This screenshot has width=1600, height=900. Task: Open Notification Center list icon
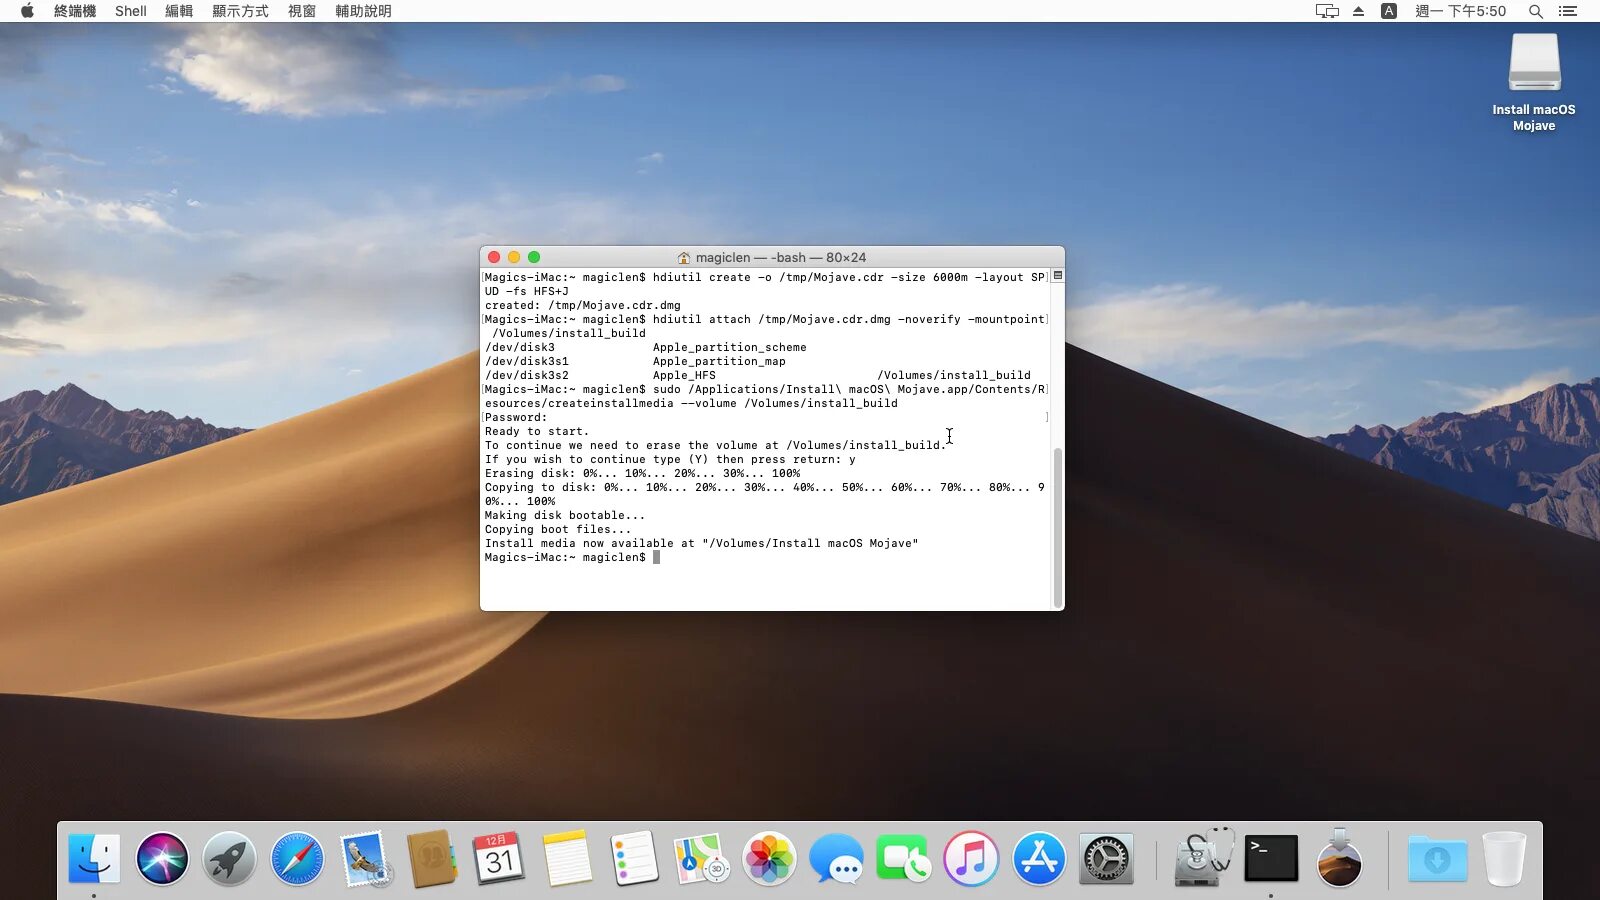(1568, 11)
